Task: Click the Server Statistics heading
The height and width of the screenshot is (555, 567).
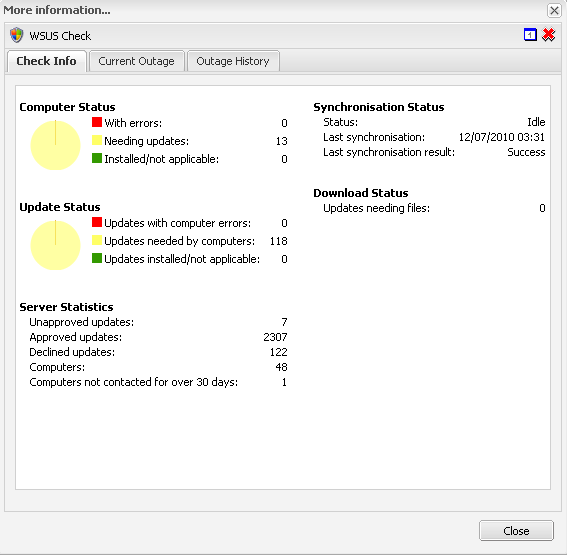Action: coord(66,307)
